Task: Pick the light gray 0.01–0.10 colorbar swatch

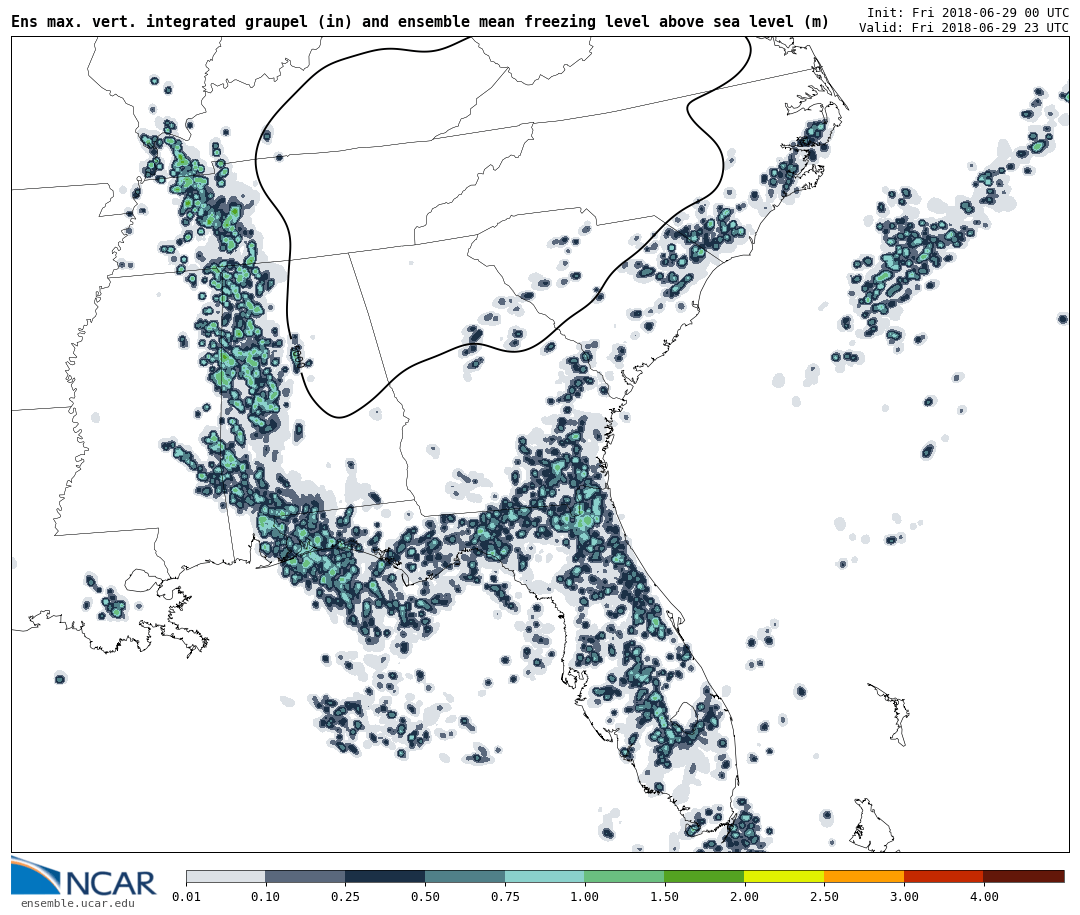Action: [x=225, y=876]
